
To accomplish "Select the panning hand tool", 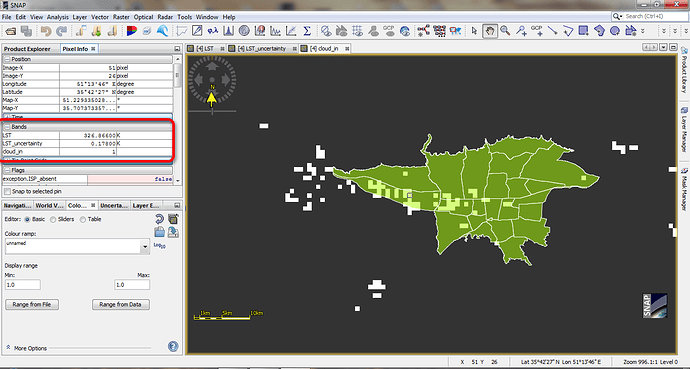I will 489,31.
